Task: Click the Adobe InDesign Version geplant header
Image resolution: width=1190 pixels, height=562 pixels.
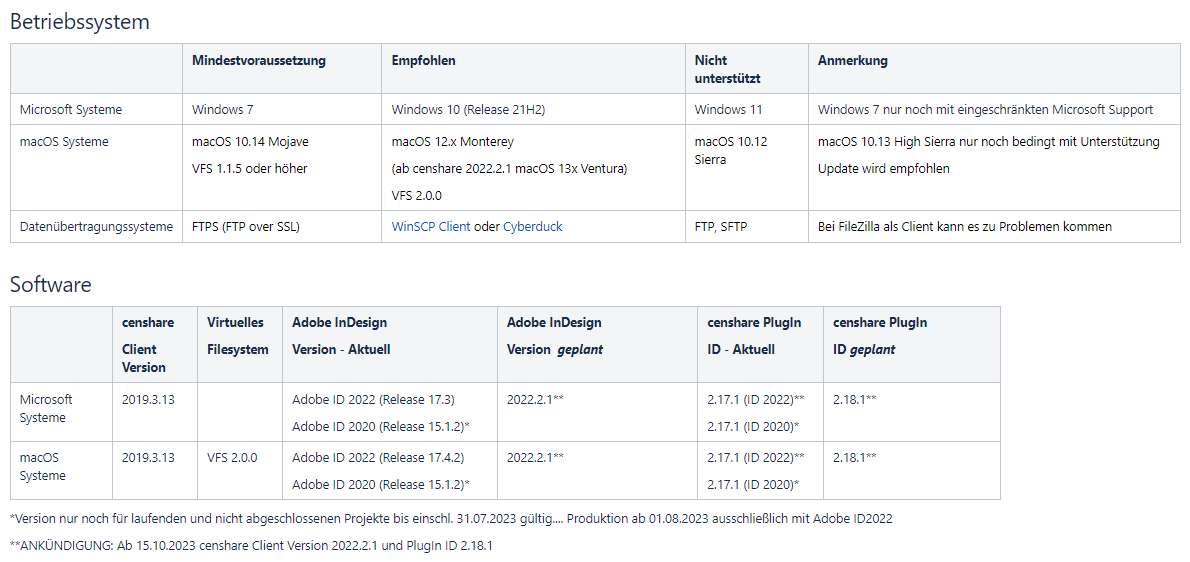Action: point(554,336)
